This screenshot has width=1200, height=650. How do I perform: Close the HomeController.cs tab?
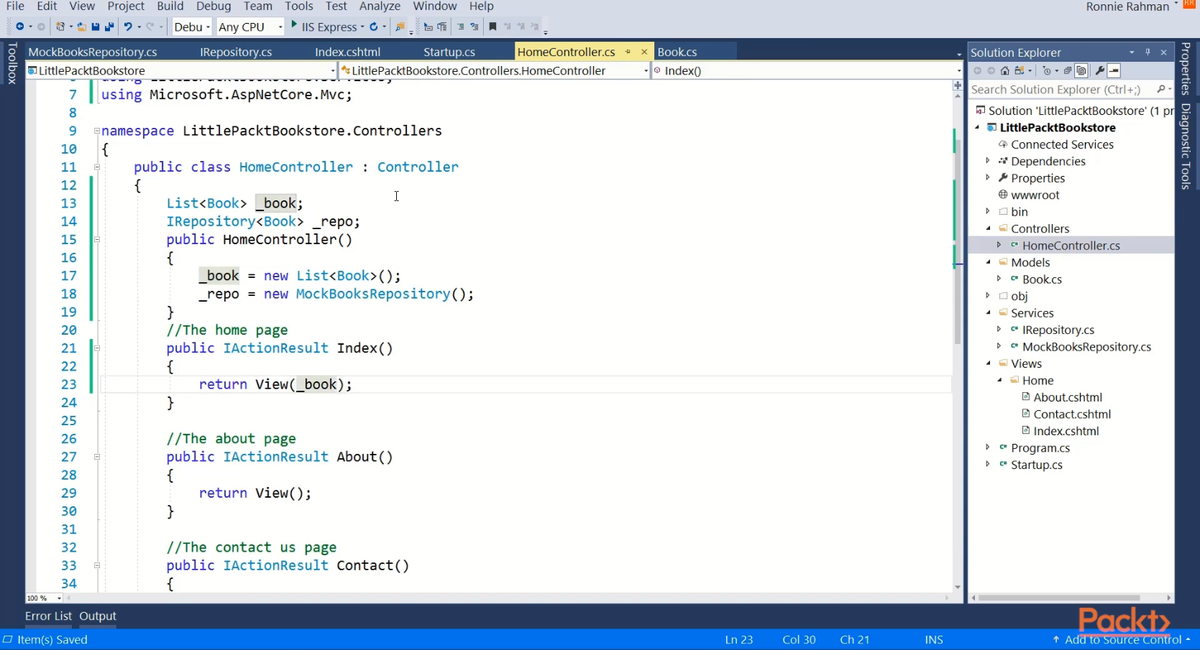645,51
